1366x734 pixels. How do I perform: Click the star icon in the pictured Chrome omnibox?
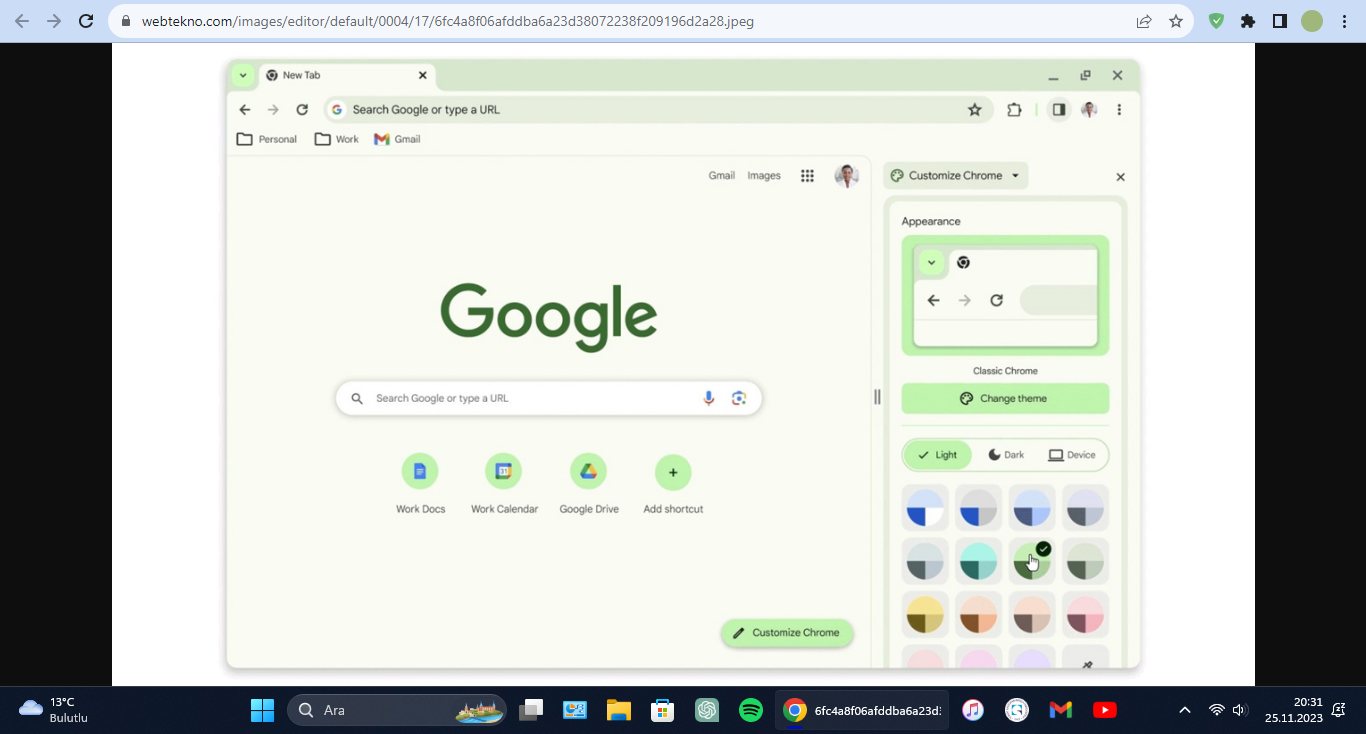975,110
